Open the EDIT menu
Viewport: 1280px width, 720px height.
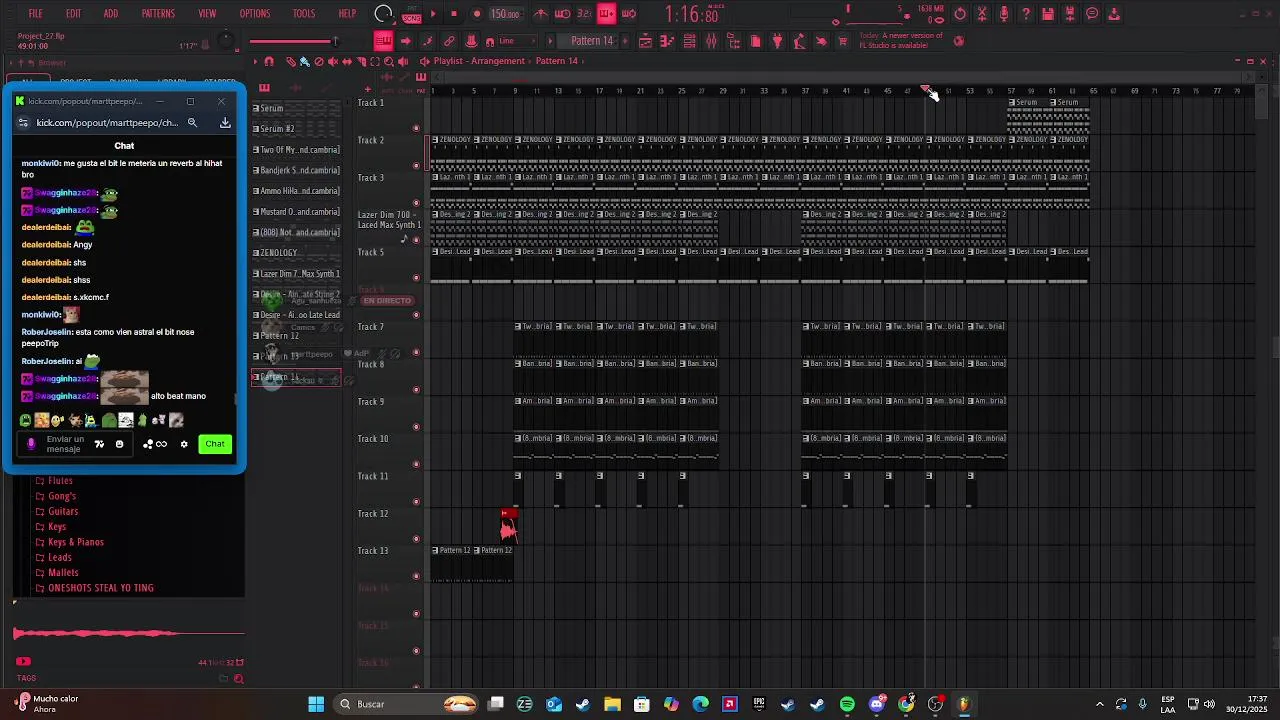pyautogui.click(x=73, y=14)
